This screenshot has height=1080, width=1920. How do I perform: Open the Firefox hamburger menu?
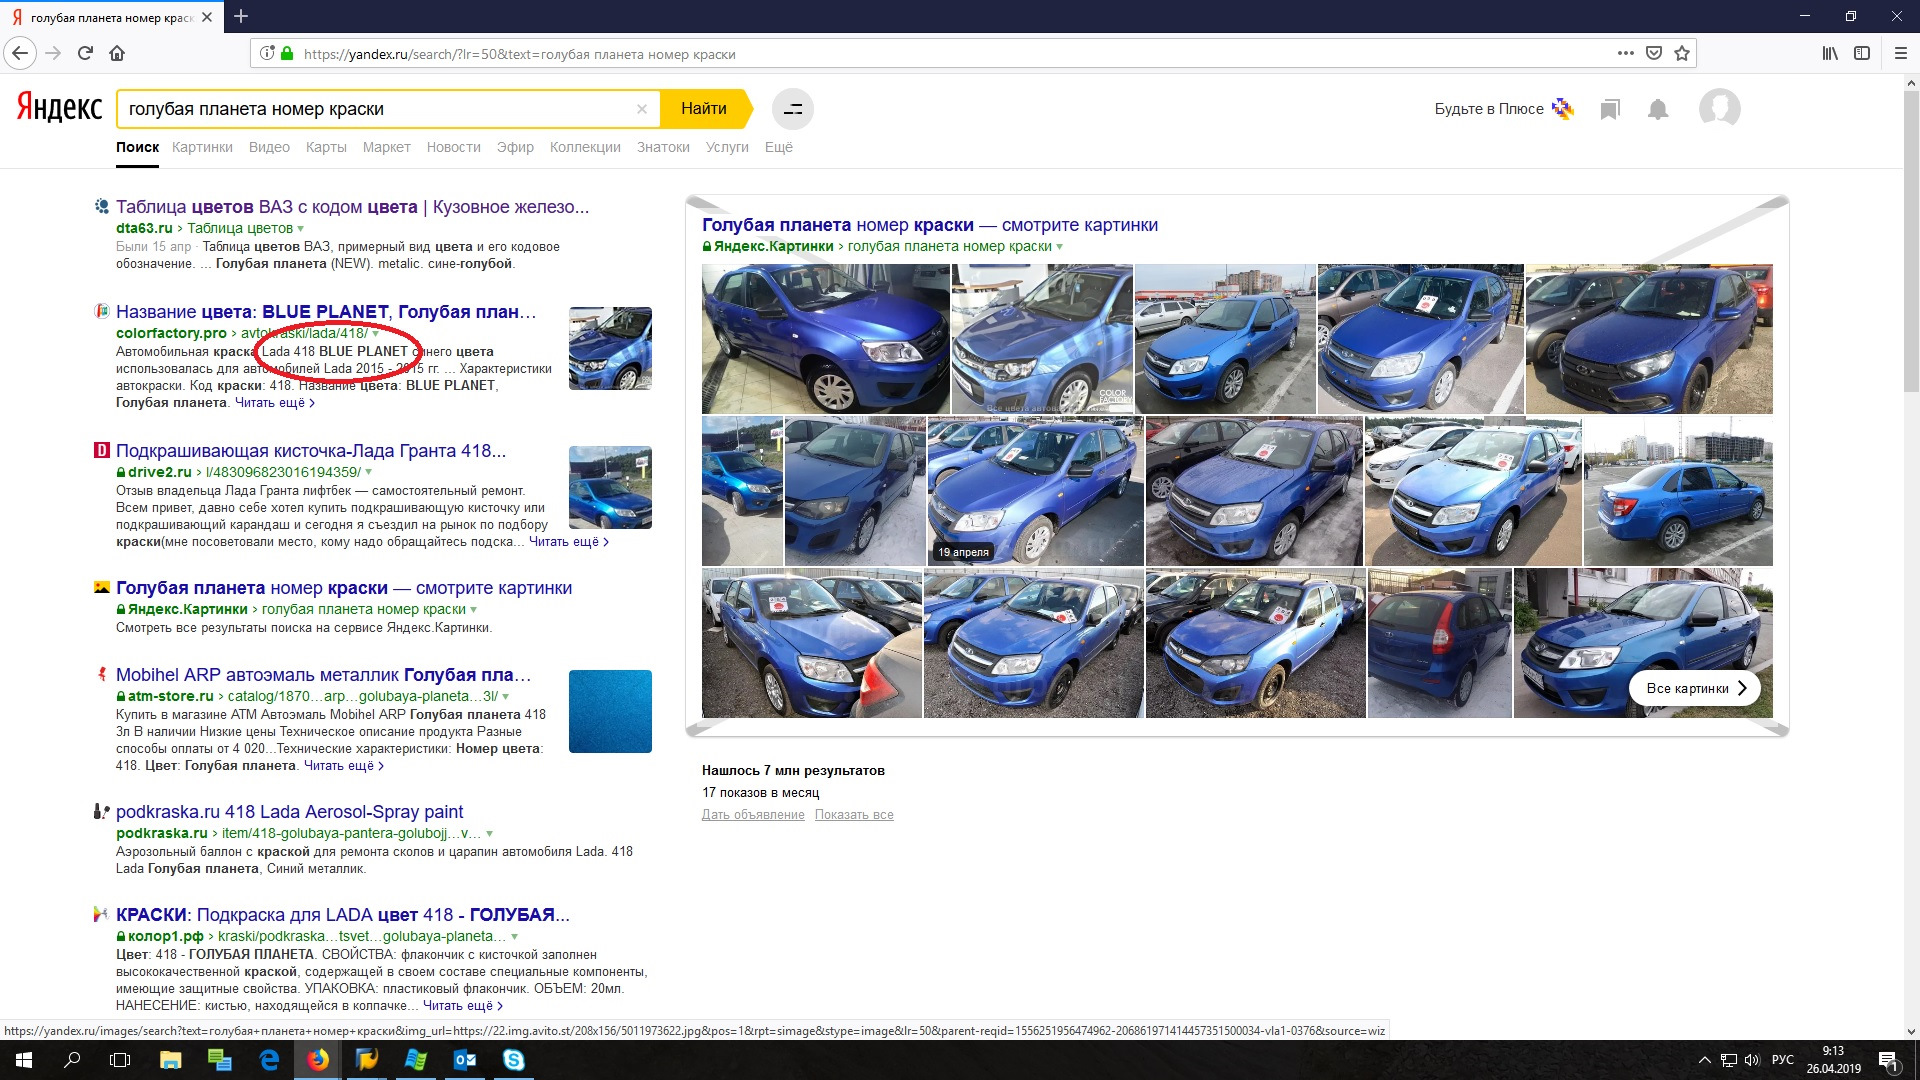1901,53
